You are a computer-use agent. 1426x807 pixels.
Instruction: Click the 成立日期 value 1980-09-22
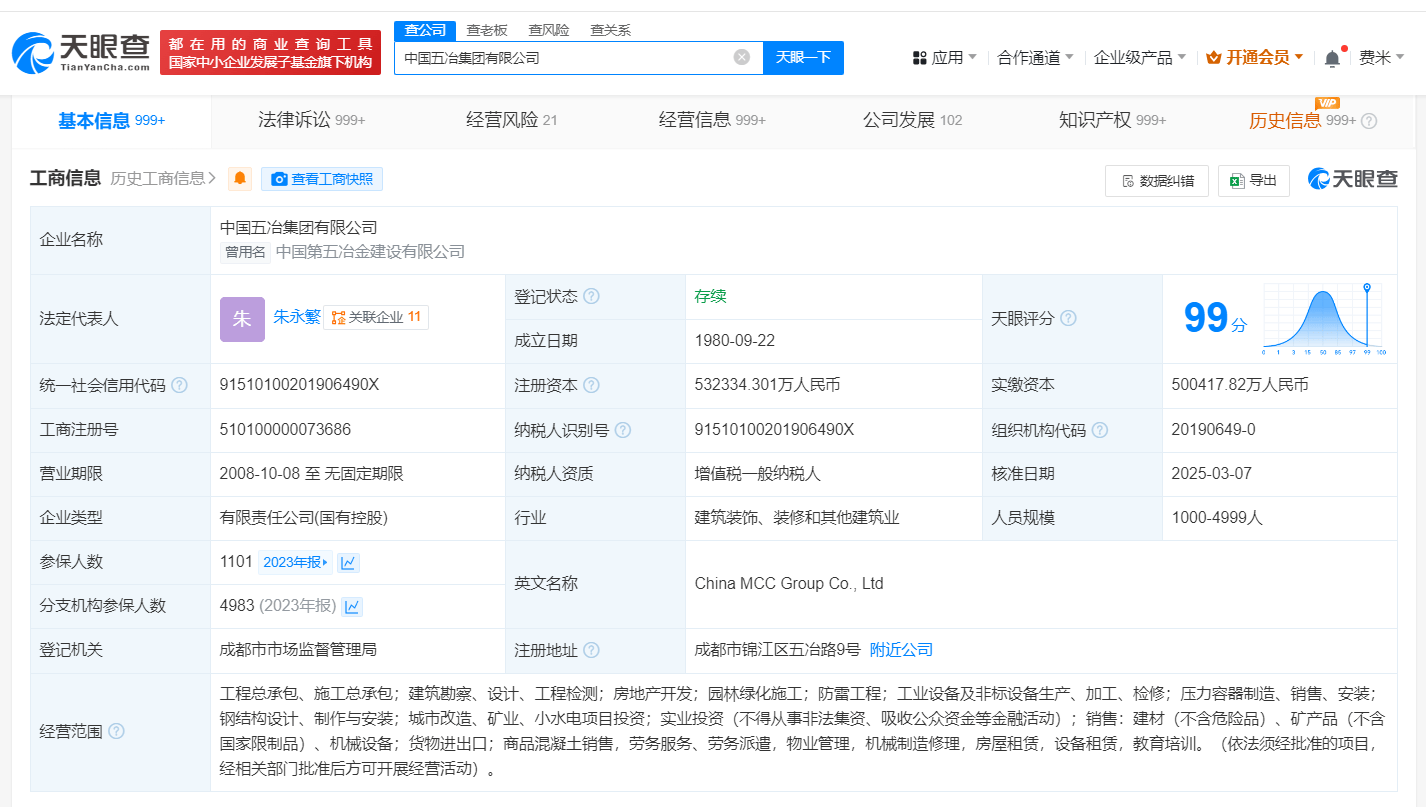coord(735,341)
